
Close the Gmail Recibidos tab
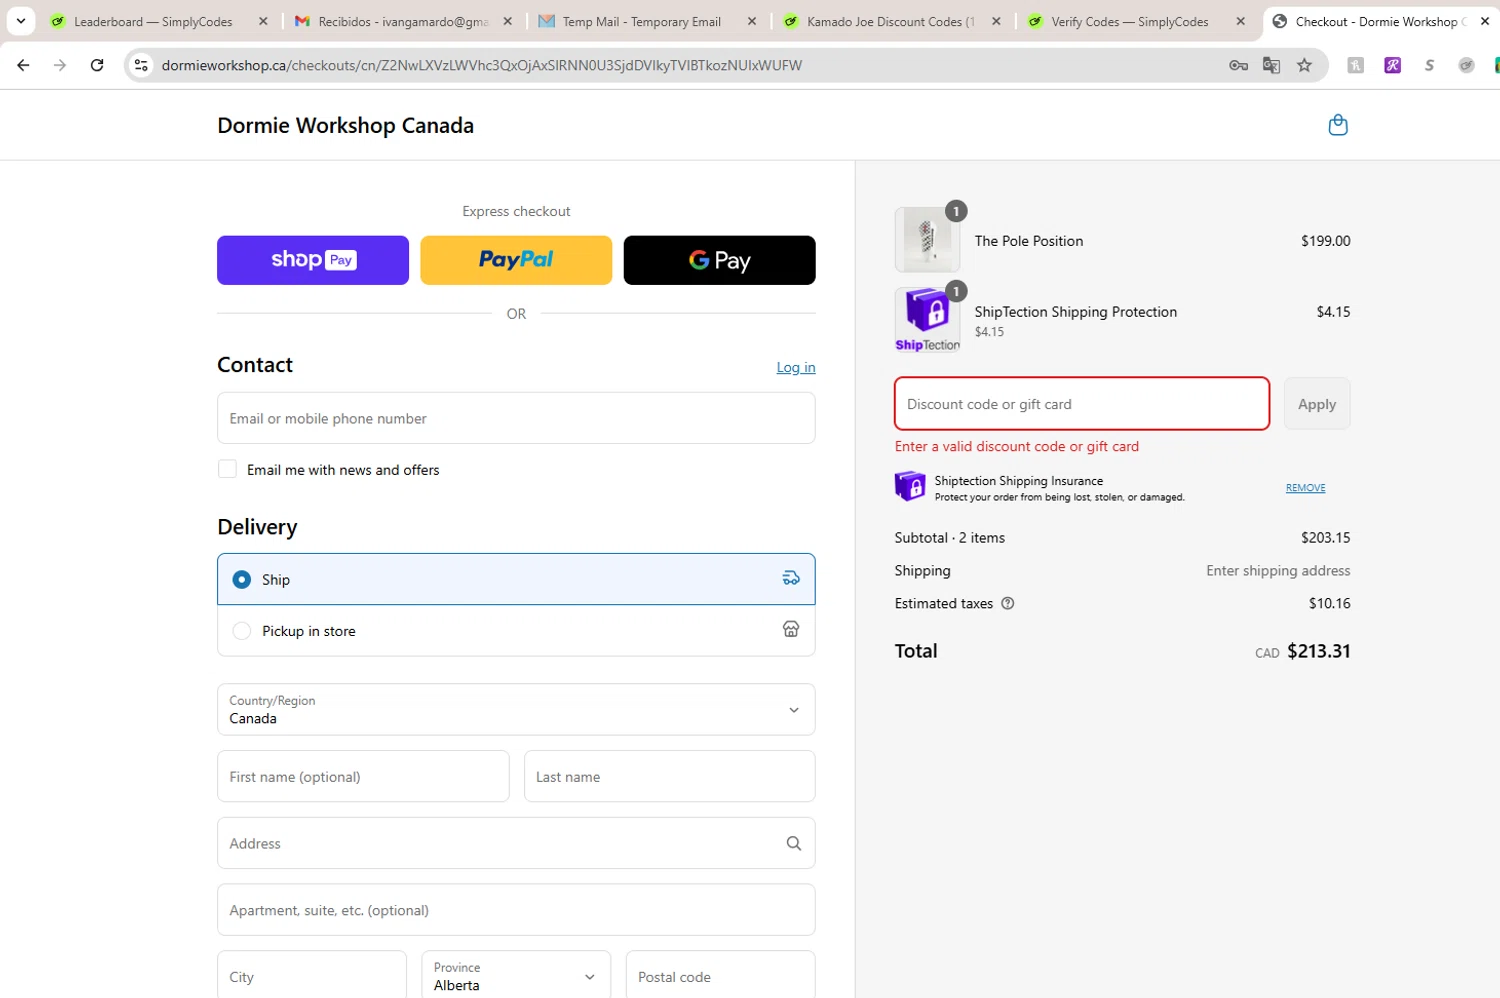point(508,21)
